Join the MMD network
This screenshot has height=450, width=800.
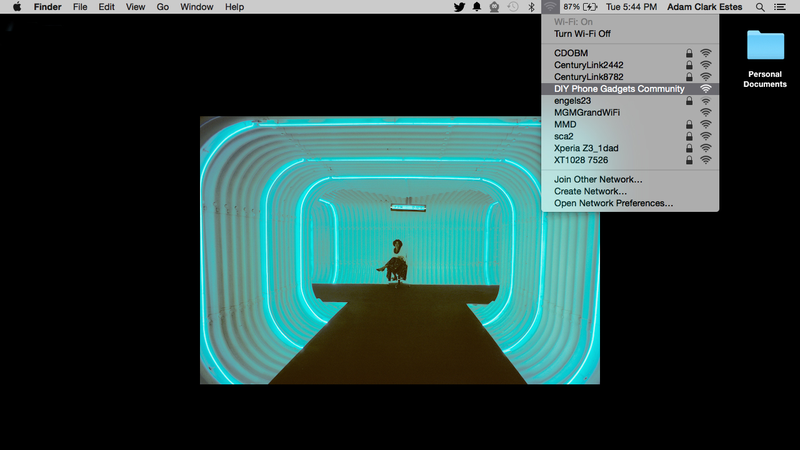tap(630, 124)
